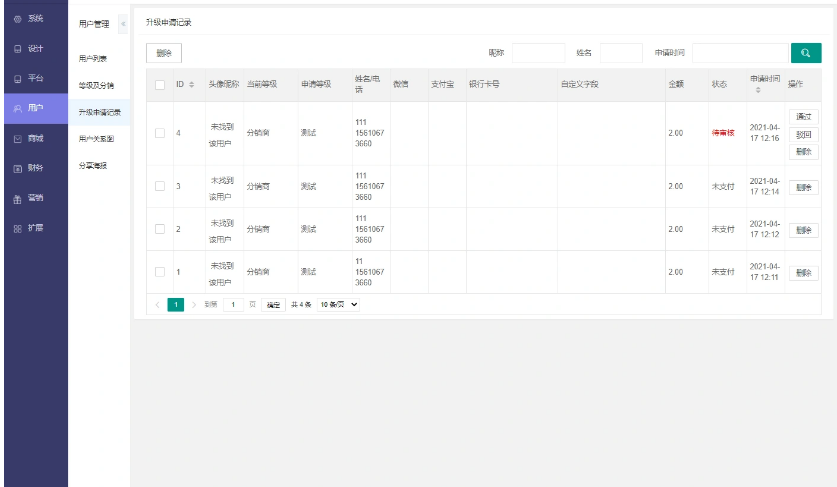Open 用户关系图 in the submenu
The image size is (837, 487).
[96, 139]
